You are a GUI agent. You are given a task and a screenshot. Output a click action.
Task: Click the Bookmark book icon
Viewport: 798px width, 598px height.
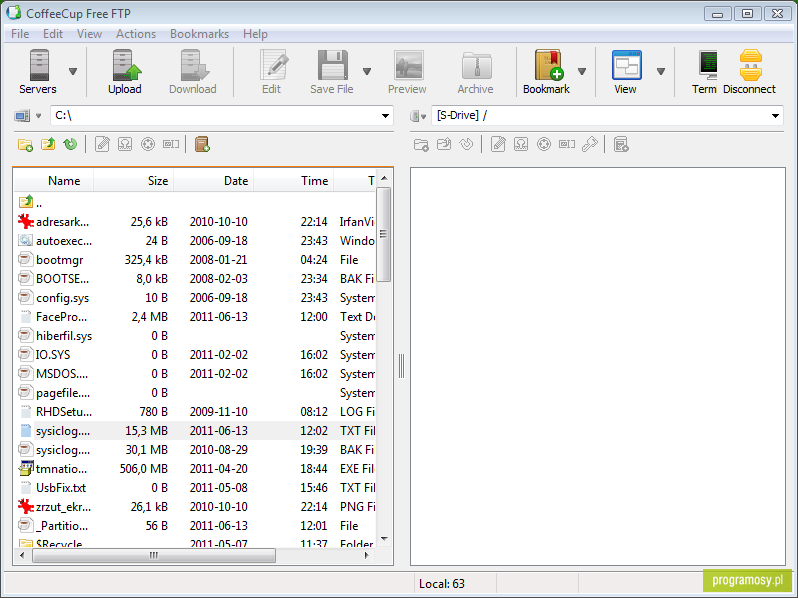(549, 65)
